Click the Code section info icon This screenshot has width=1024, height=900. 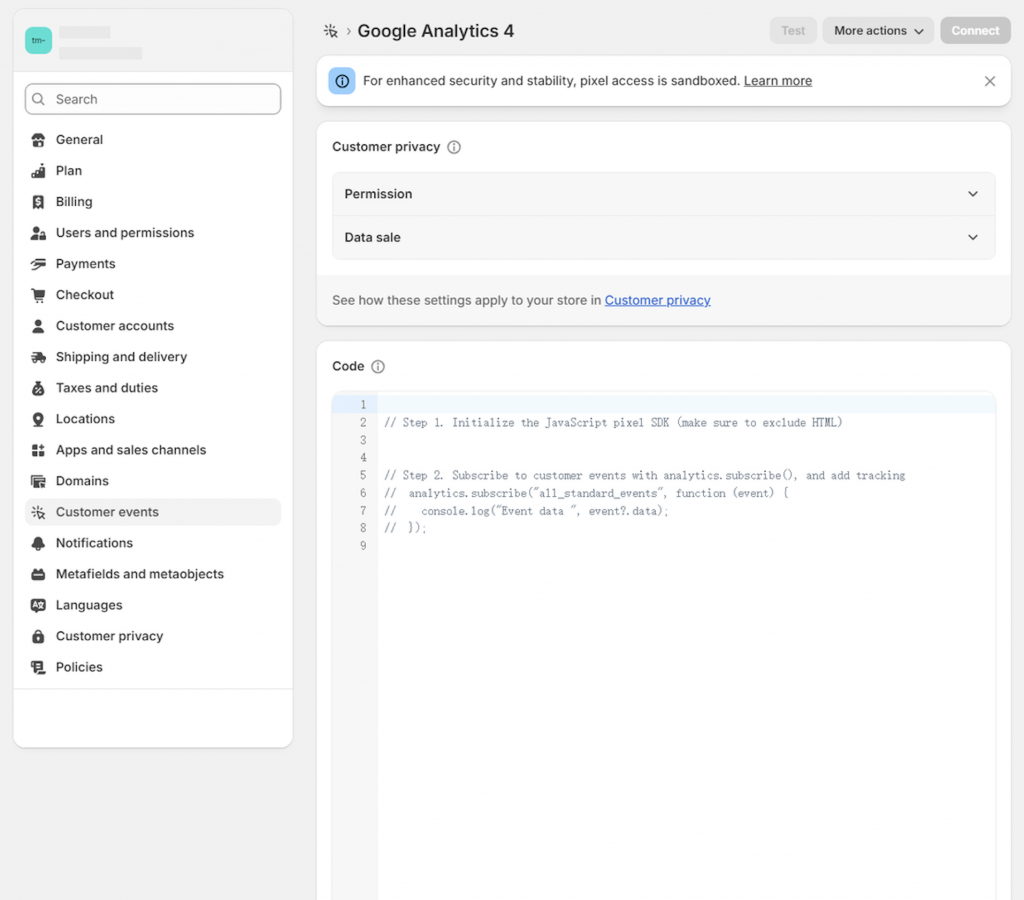tap(378, 366)
